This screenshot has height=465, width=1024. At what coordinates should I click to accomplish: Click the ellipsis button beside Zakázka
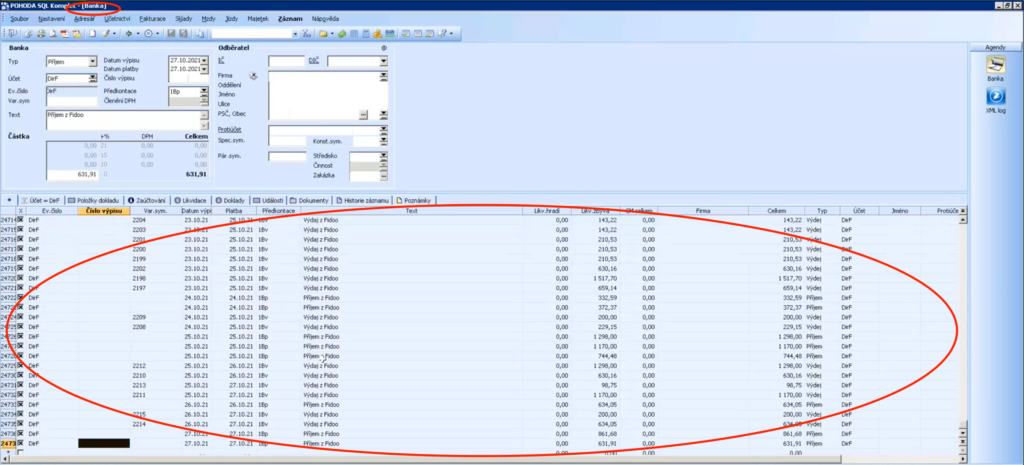383,176
